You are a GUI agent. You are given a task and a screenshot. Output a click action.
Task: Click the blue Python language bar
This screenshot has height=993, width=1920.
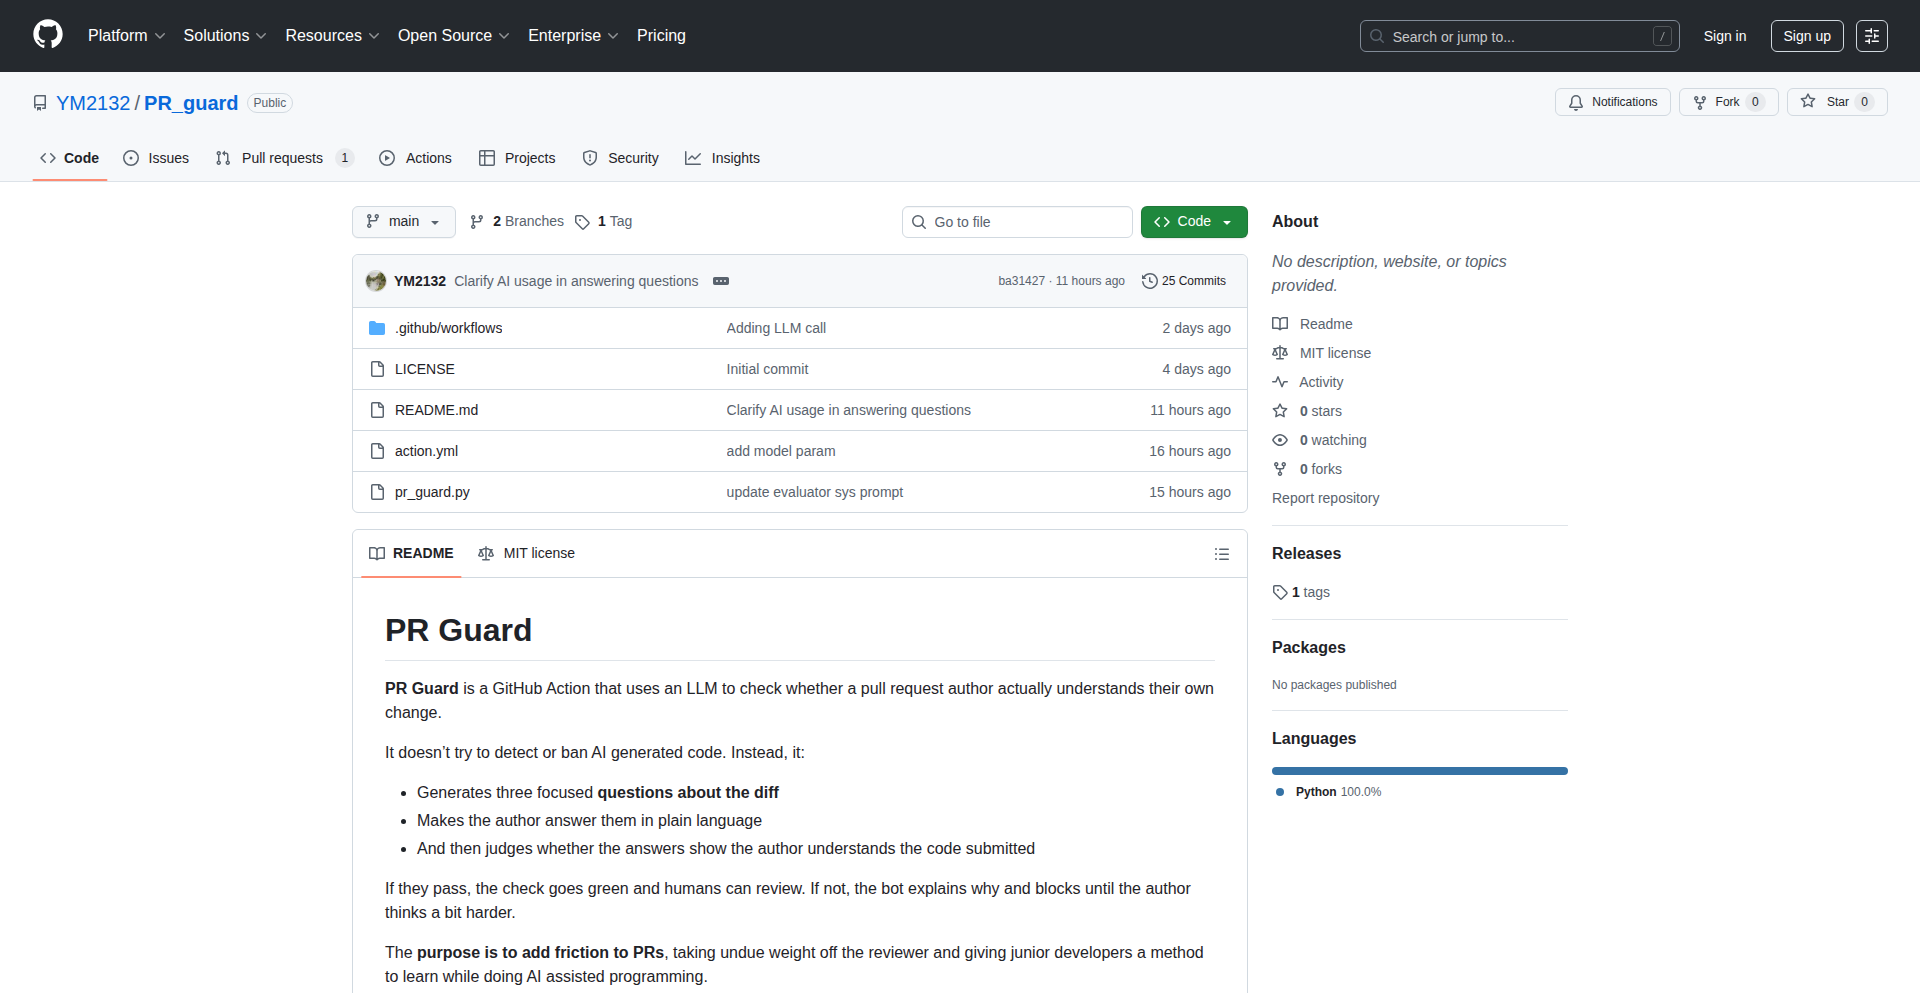(1420, 771)
